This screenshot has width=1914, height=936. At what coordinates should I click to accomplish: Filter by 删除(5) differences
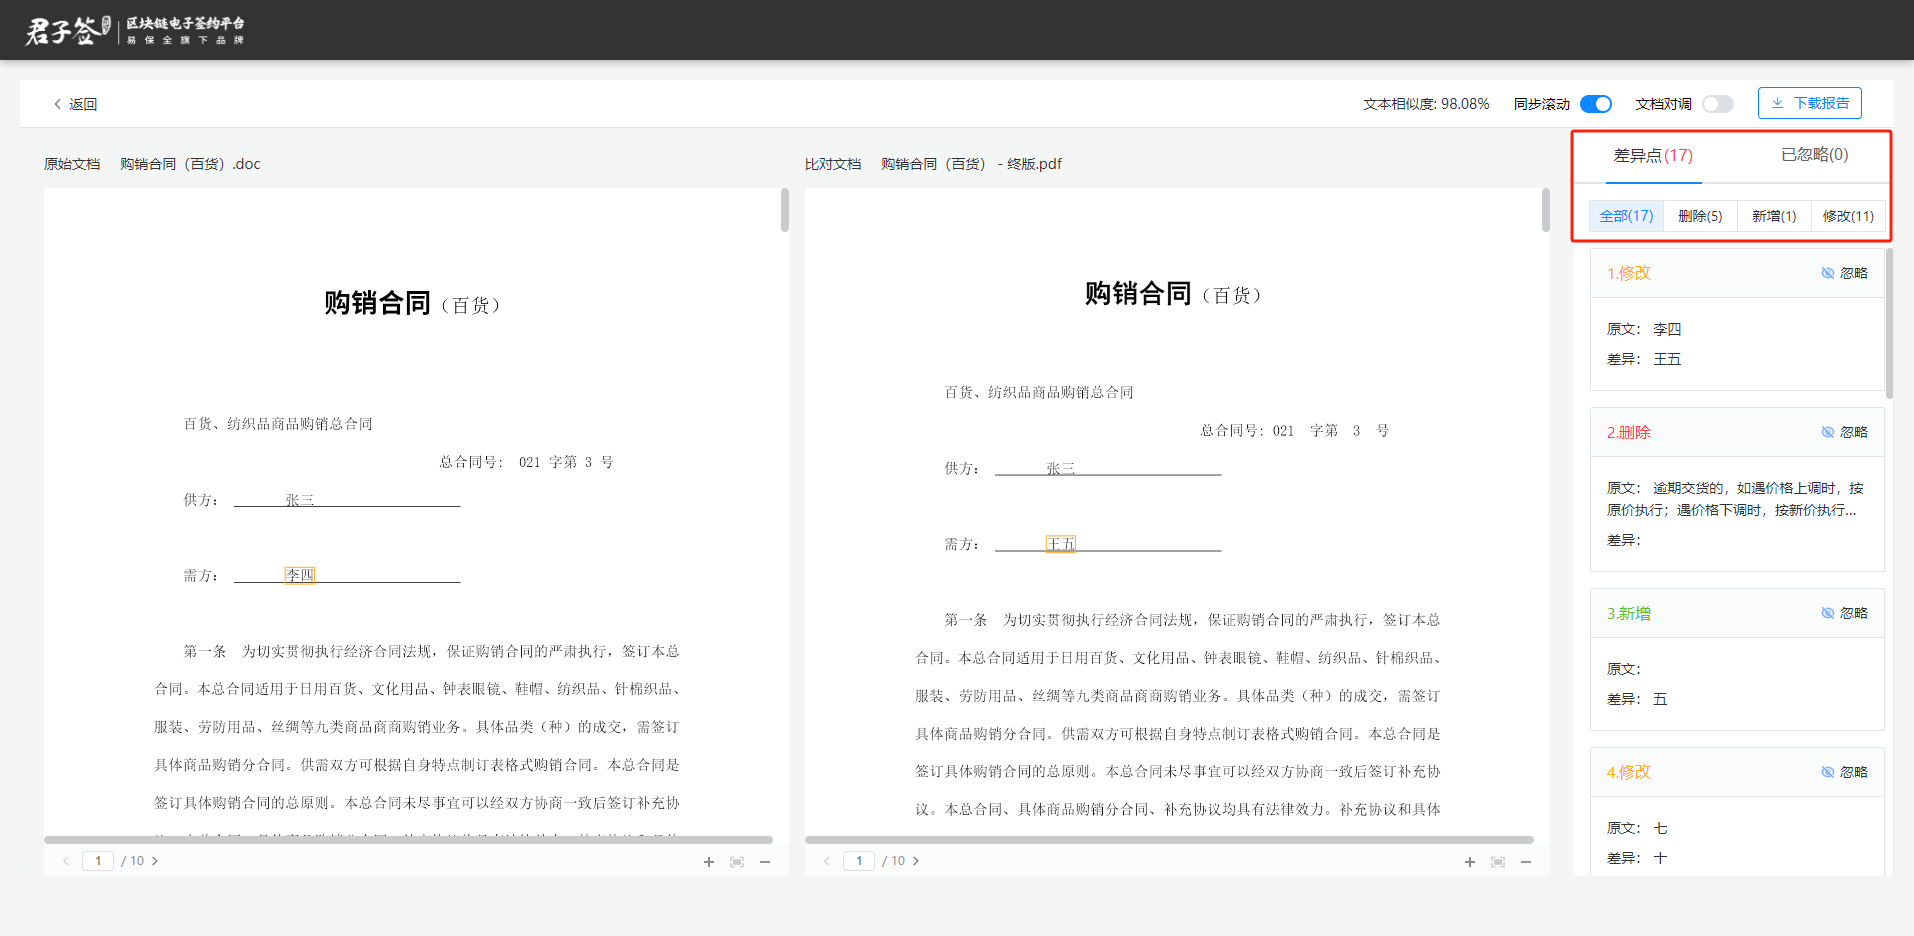coord(1700,216)
